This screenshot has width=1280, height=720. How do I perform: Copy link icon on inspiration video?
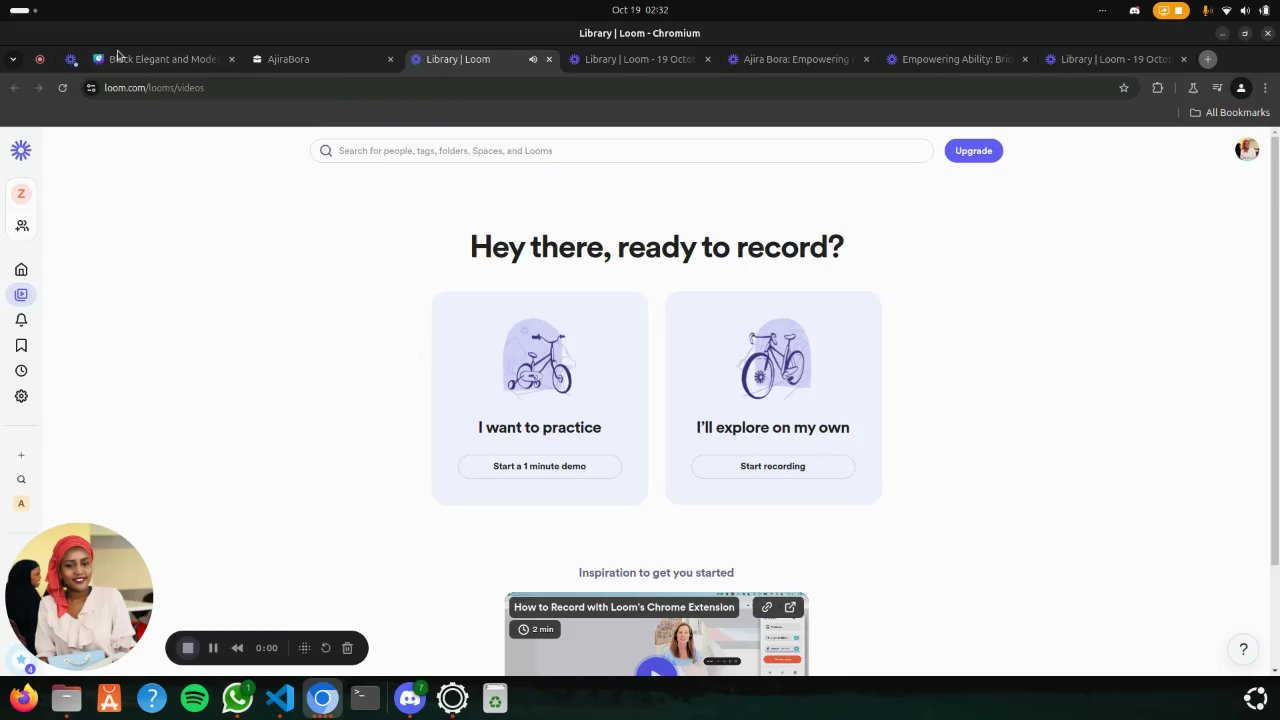(x=767, y=607)
